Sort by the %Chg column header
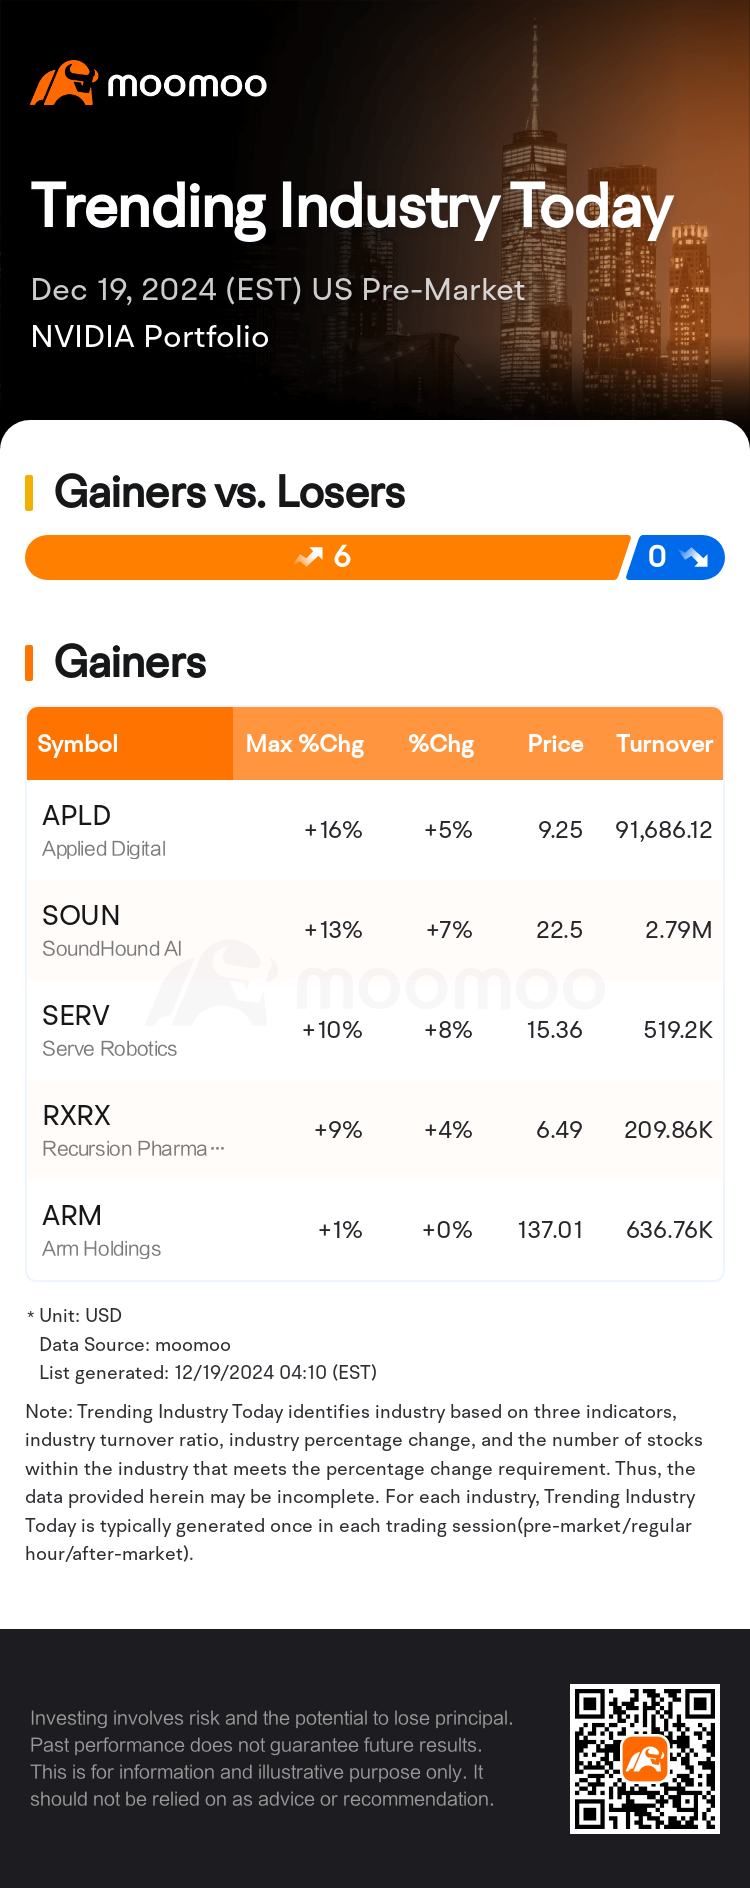750x1888 pixels. tap(441, 744)
